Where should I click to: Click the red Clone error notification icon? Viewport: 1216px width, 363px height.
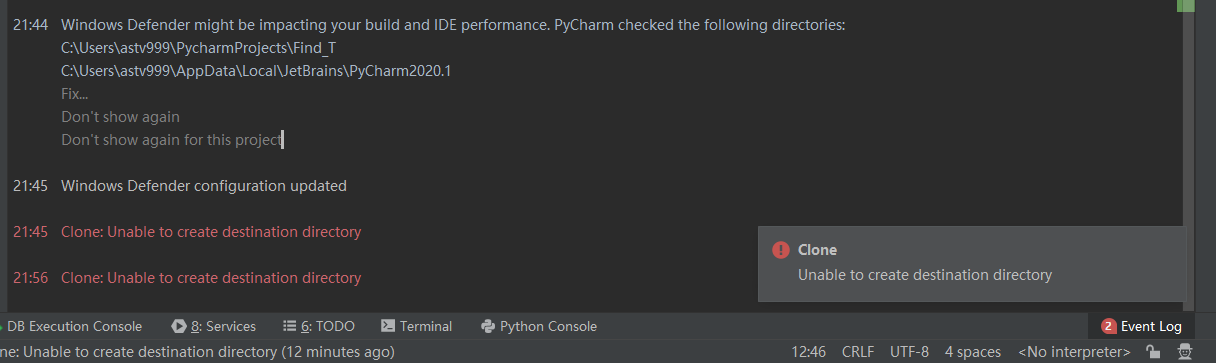[781, 250]
